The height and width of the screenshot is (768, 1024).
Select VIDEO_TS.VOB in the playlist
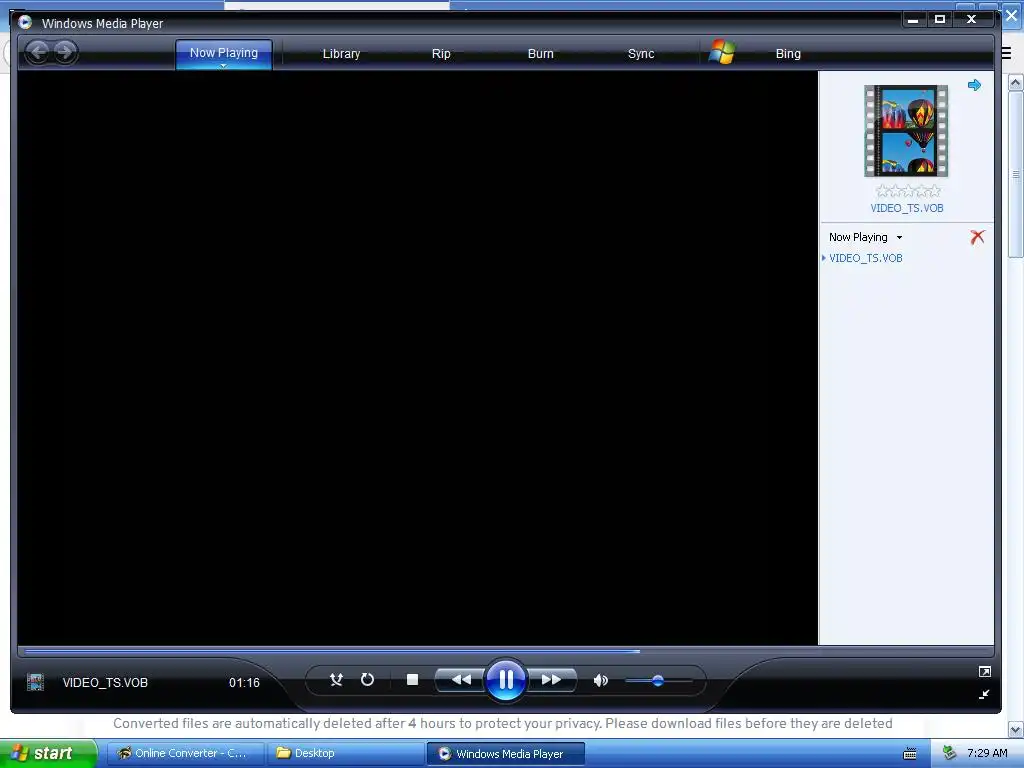865,258
